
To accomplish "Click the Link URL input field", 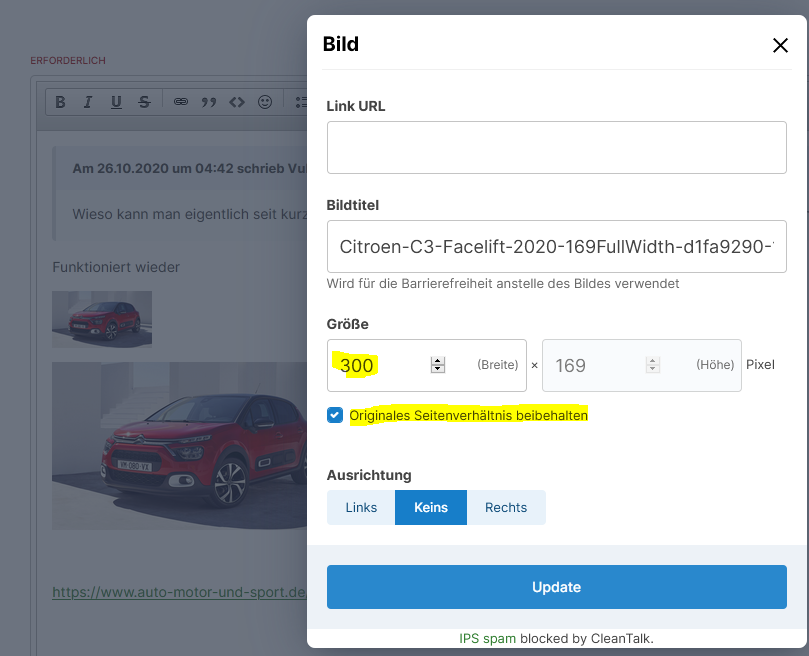I will pyautogui.click(x=557, y=148).
